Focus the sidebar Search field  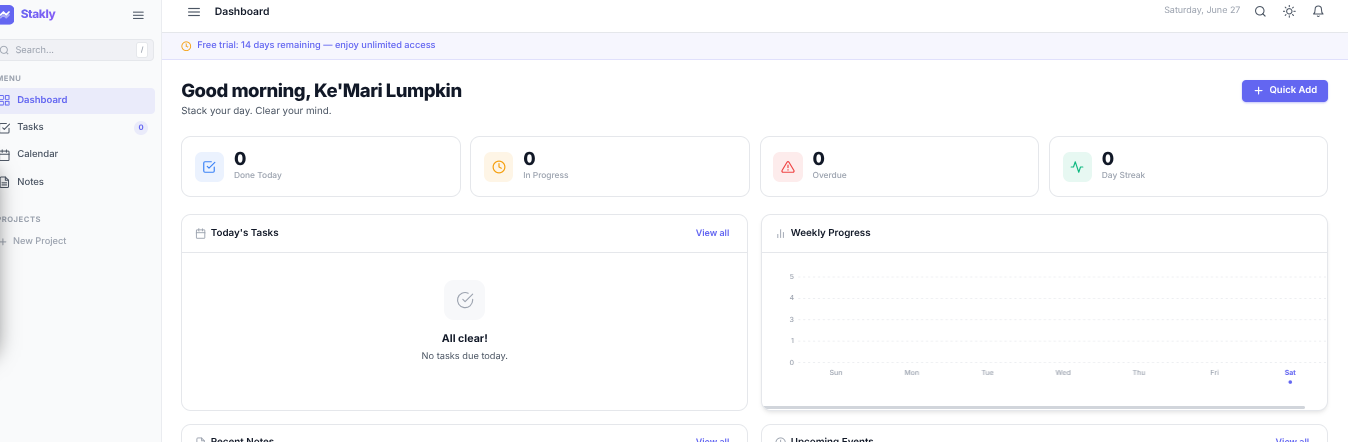76,49
